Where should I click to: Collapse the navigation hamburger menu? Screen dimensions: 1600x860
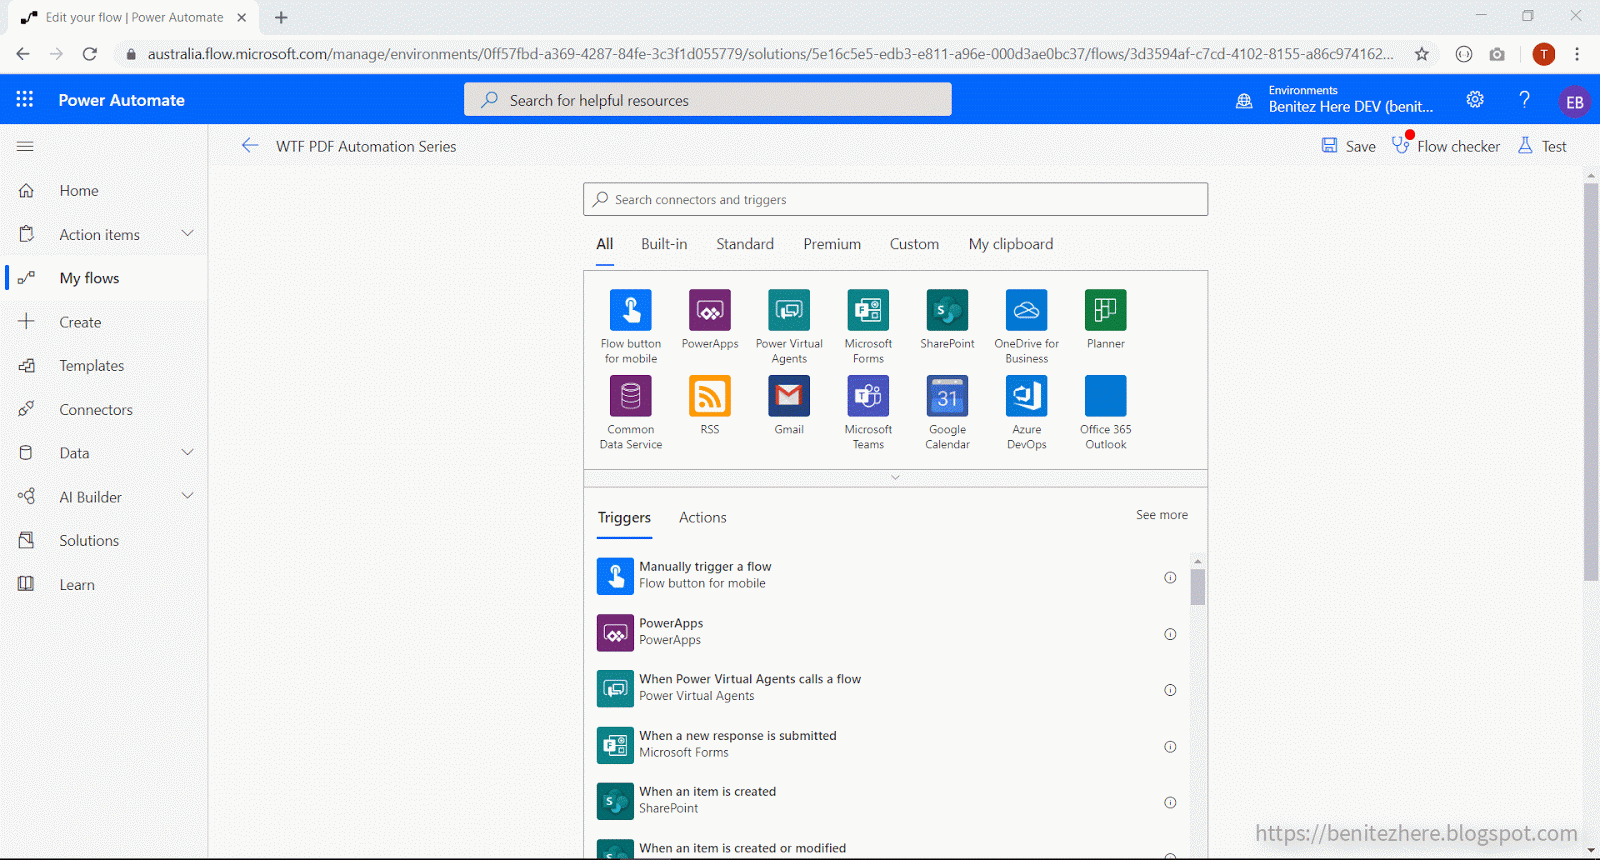(25, 146)
